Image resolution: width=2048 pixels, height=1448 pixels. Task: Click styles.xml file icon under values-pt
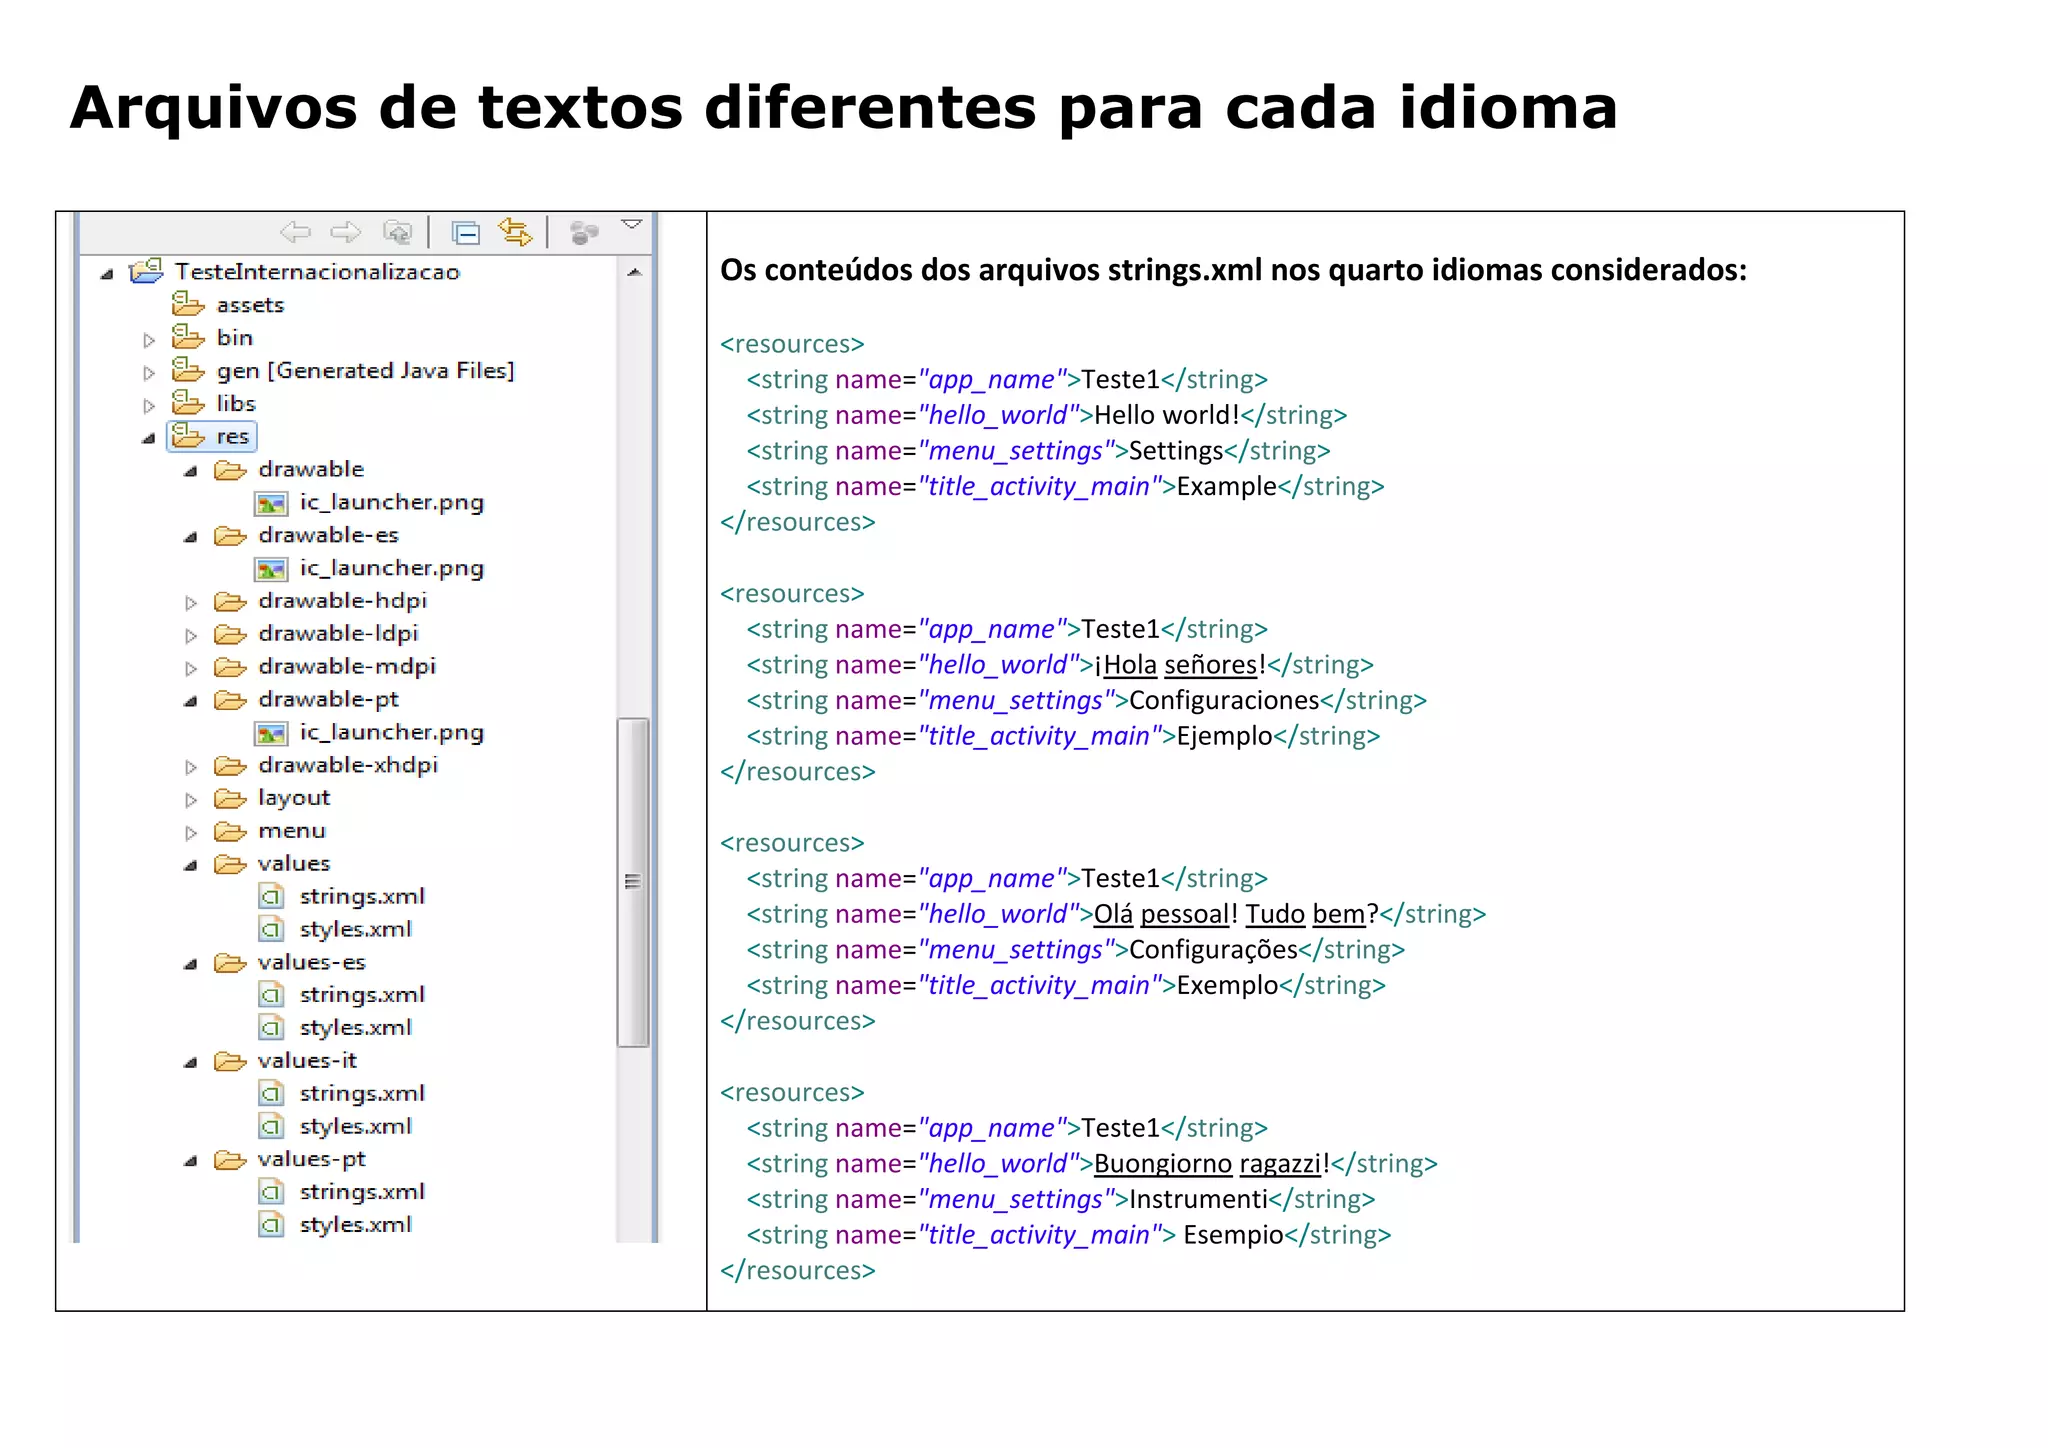(x=271, y=1225)
